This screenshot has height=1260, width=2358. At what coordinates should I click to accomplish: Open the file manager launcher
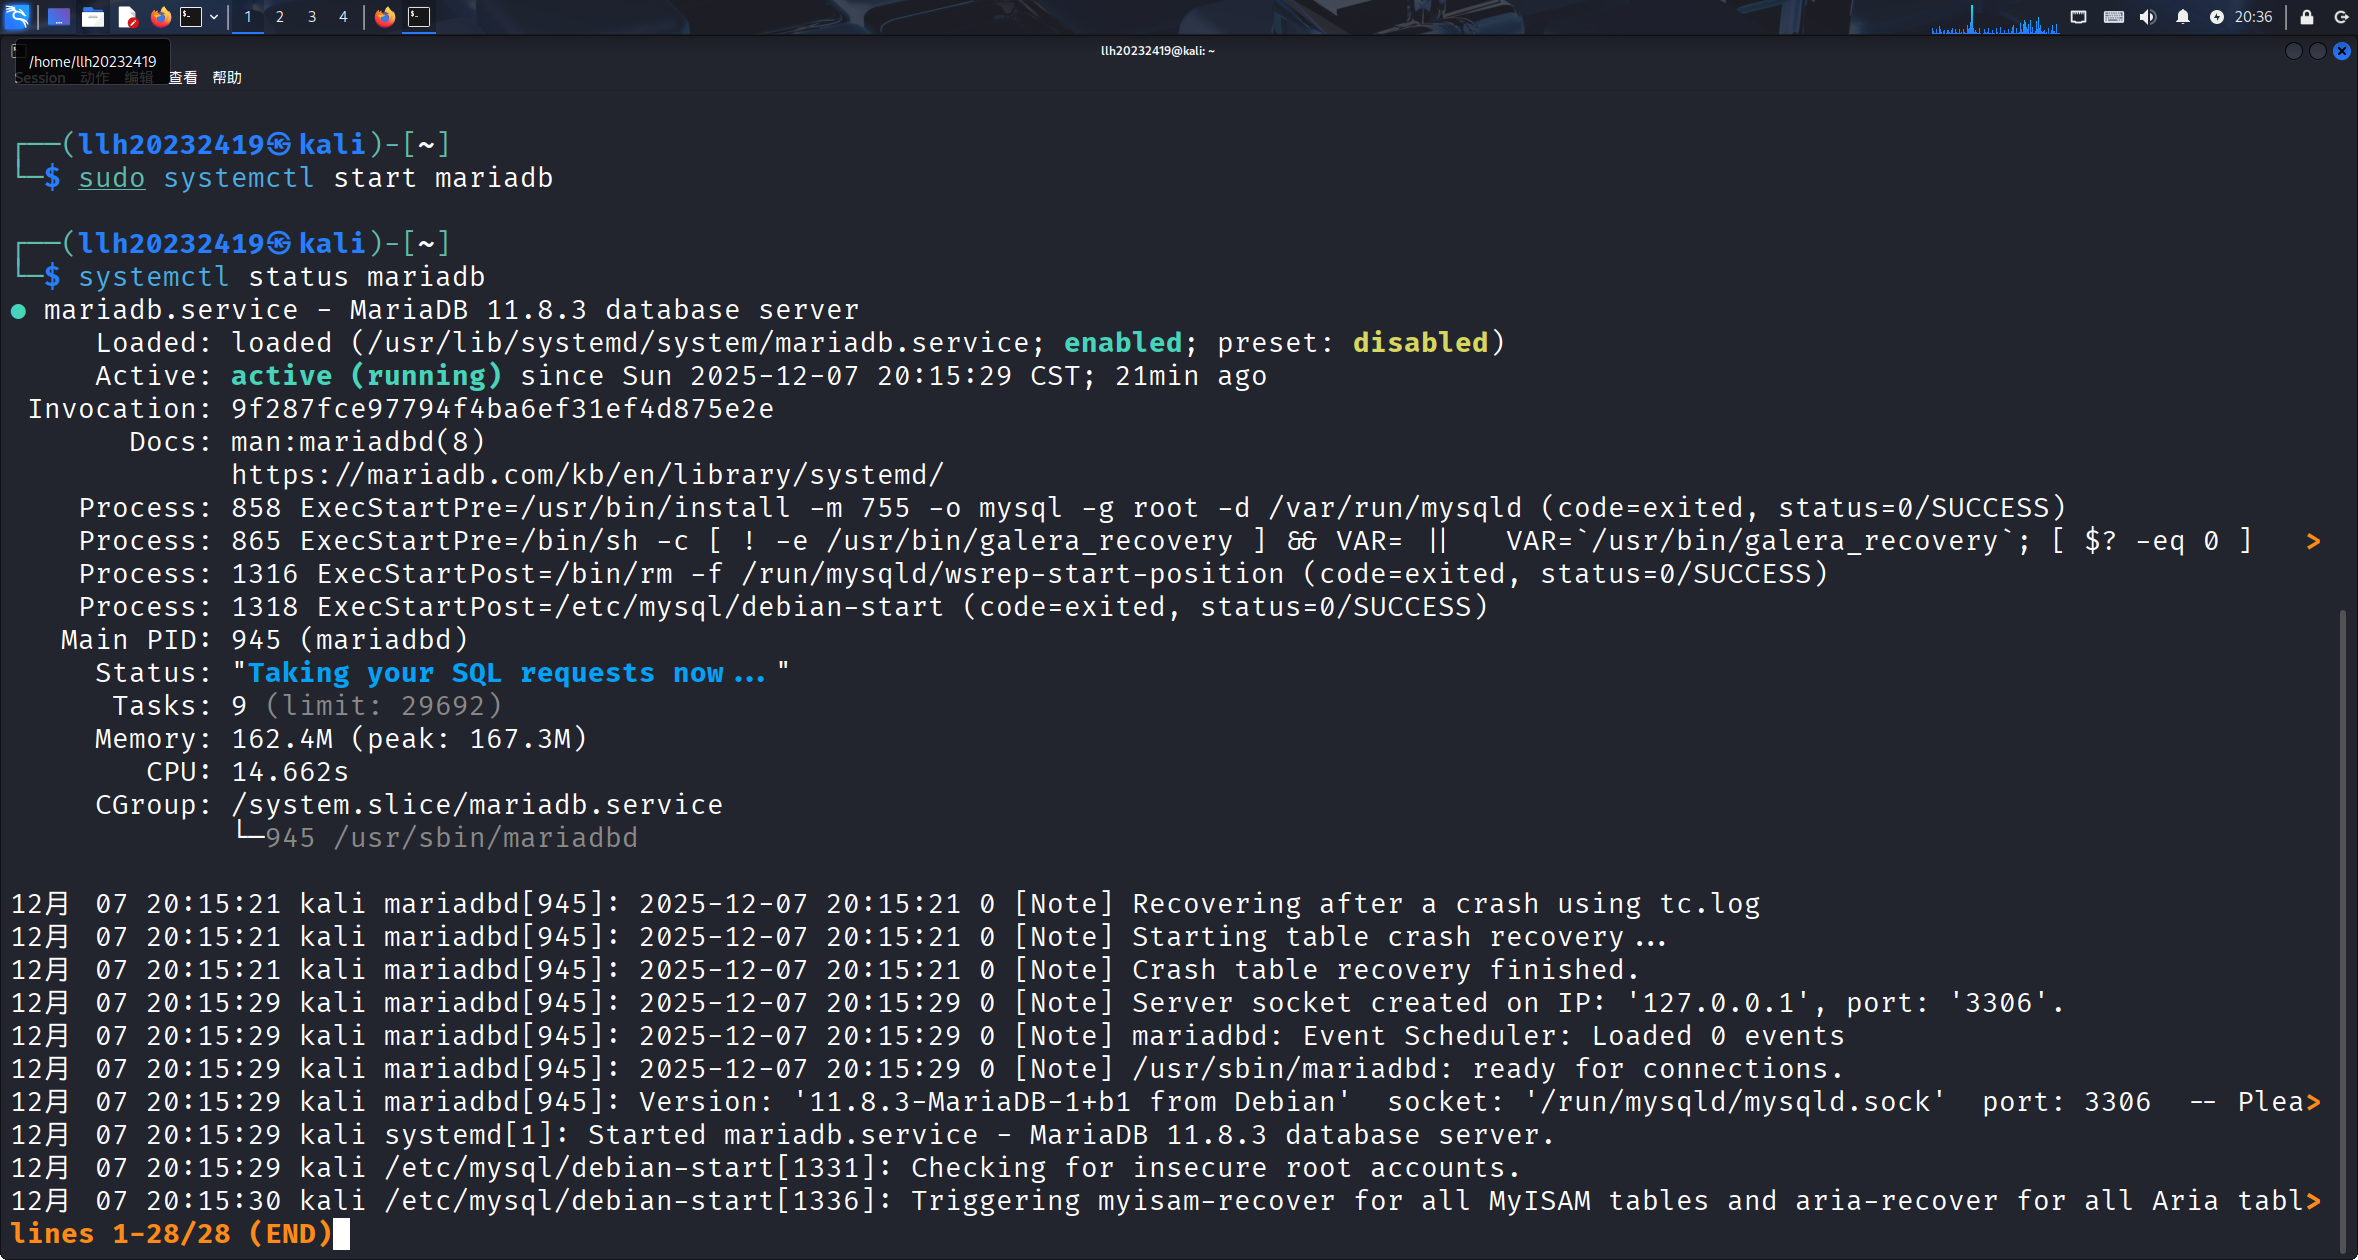click(93, 17)
